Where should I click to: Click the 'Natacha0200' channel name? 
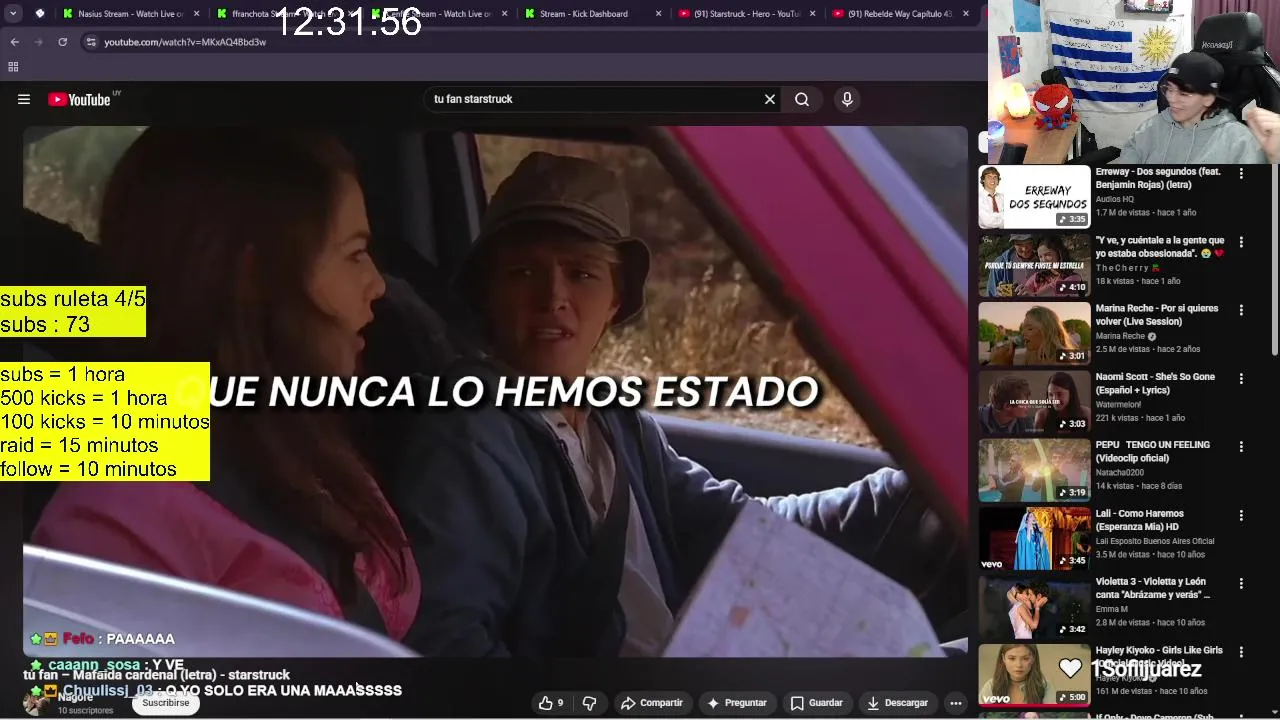pos(1120,472)
